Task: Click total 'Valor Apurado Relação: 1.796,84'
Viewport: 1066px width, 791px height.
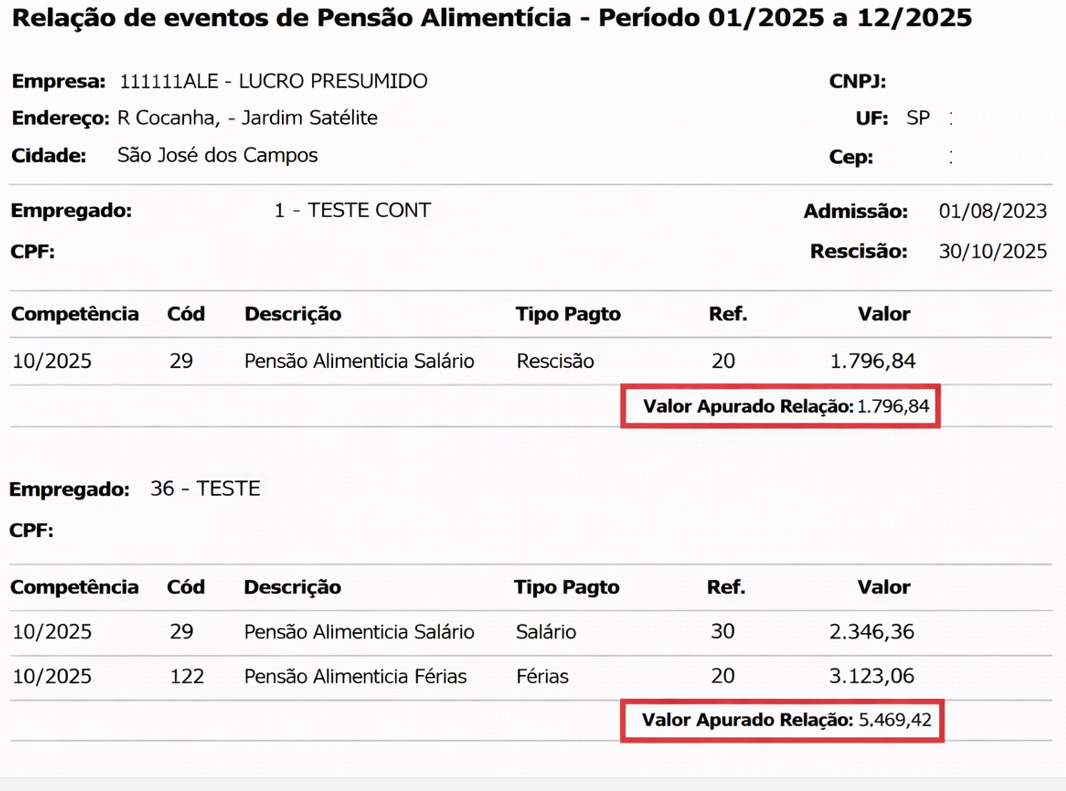Action: (x=780, y=406)
